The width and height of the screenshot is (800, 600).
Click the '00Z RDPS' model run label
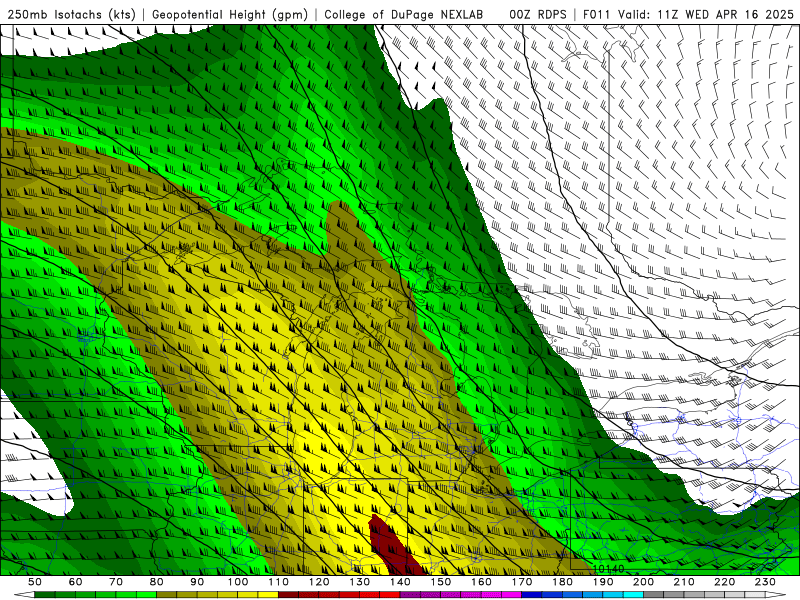(x=538, y=14)
